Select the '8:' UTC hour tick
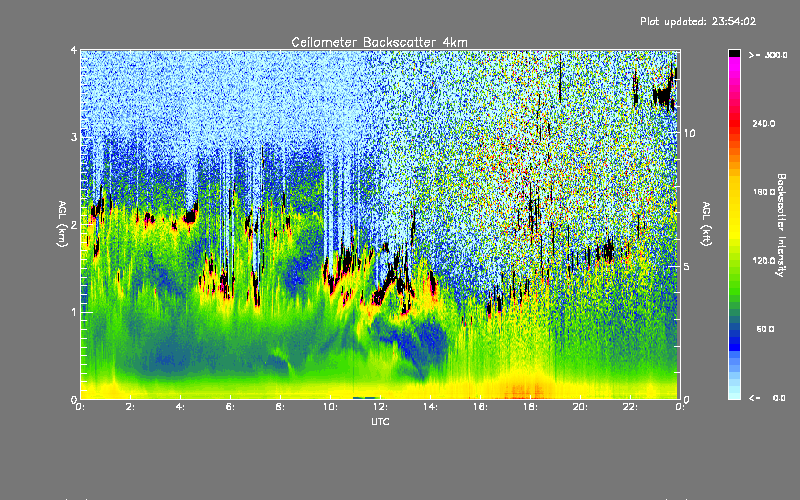800x500 pixels. point(280,407)
